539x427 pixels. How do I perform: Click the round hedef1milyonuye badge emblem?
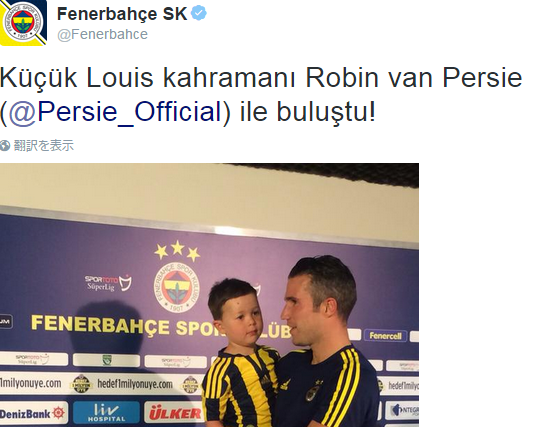81,384
